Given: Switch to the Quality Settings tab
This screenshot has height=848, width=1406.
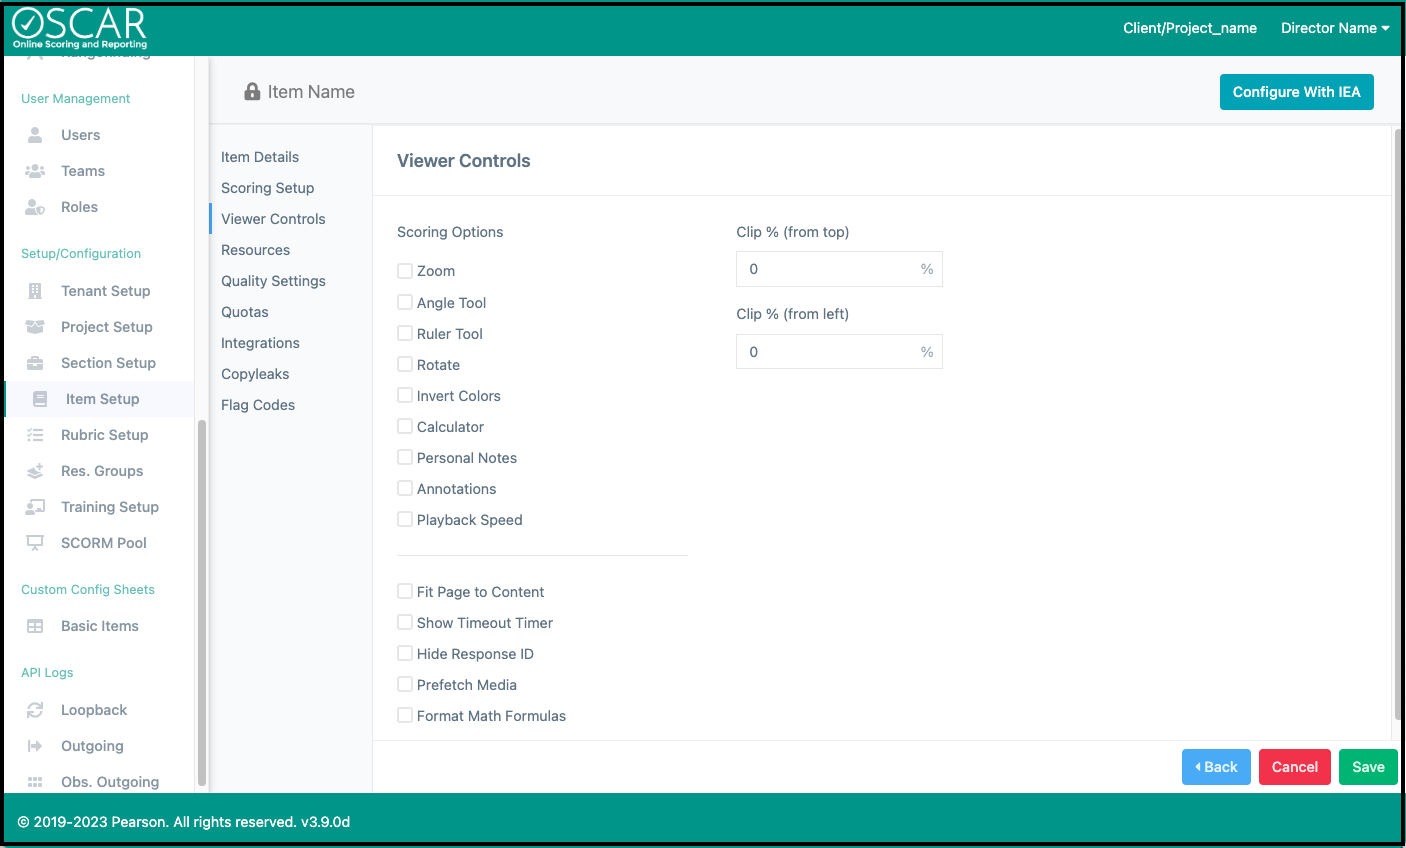Looking at the screenshot, I should [273, 281].
